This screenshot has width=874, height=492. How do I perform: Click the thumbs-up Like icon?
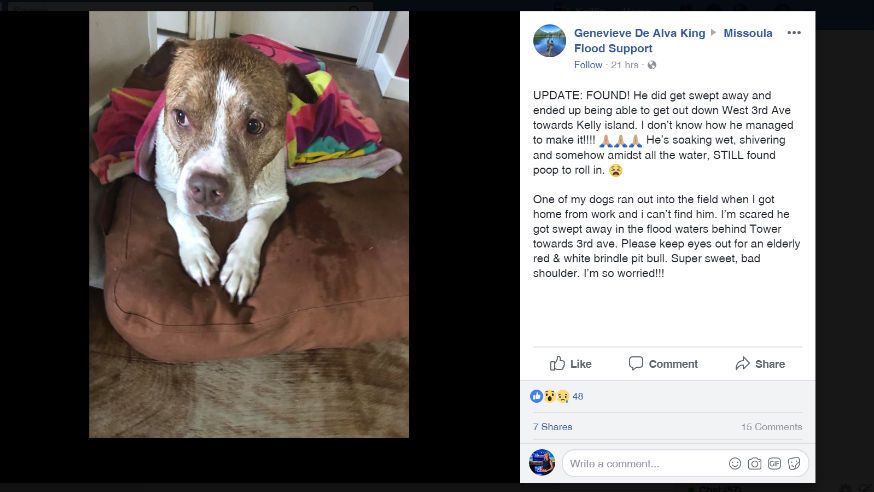[557, 363]
